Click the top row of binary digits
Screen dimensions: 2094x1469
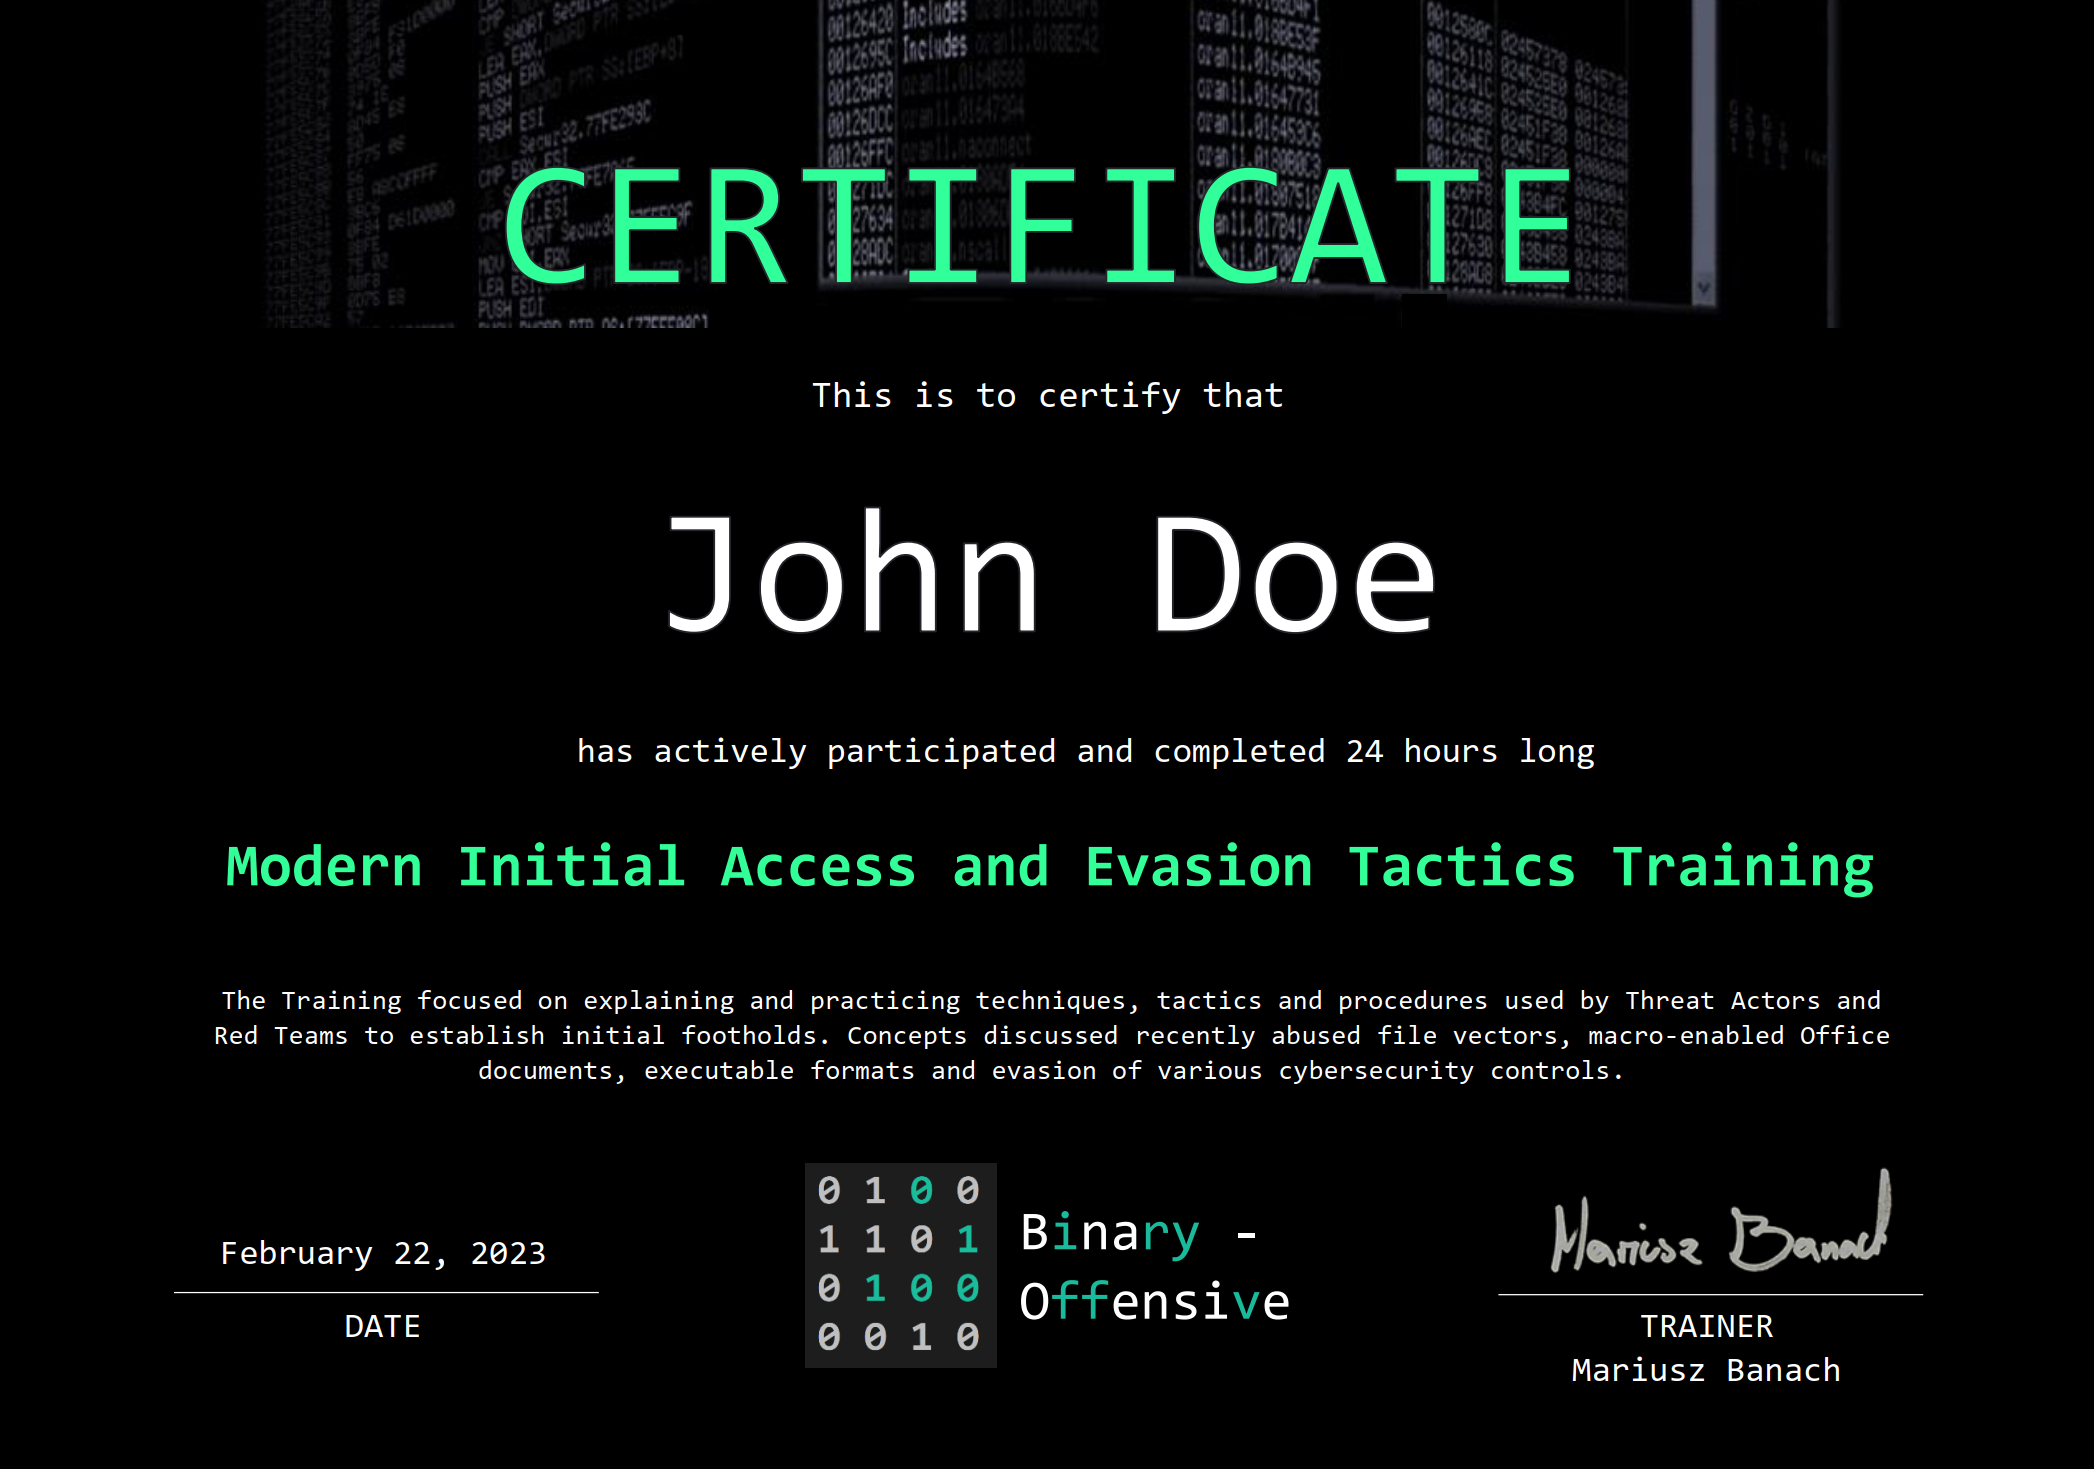pos(898,1190)
